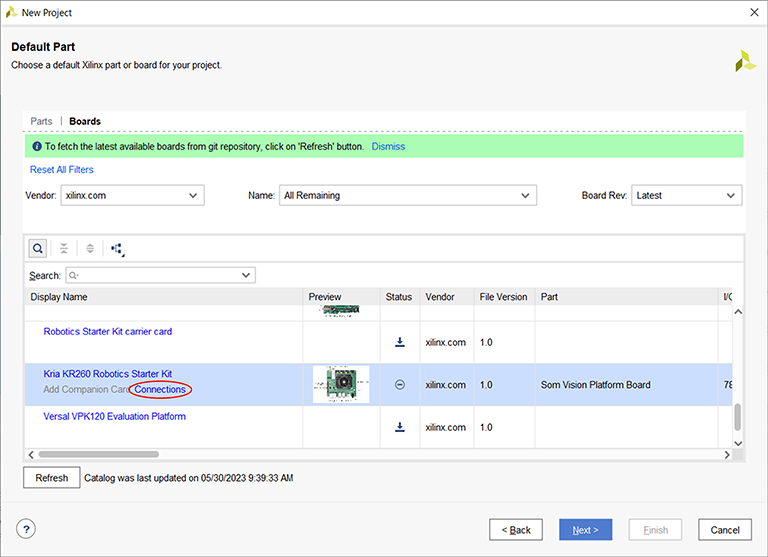The image size is (768, 557).
Task: Sort by Part column header
Action: [x=626, y=297]
